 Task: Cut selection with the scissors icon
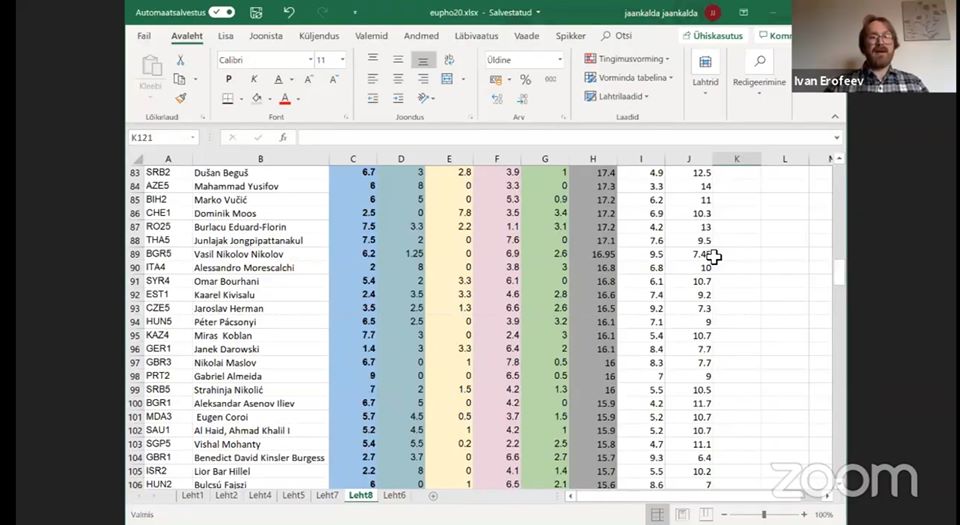pos(181,60)
